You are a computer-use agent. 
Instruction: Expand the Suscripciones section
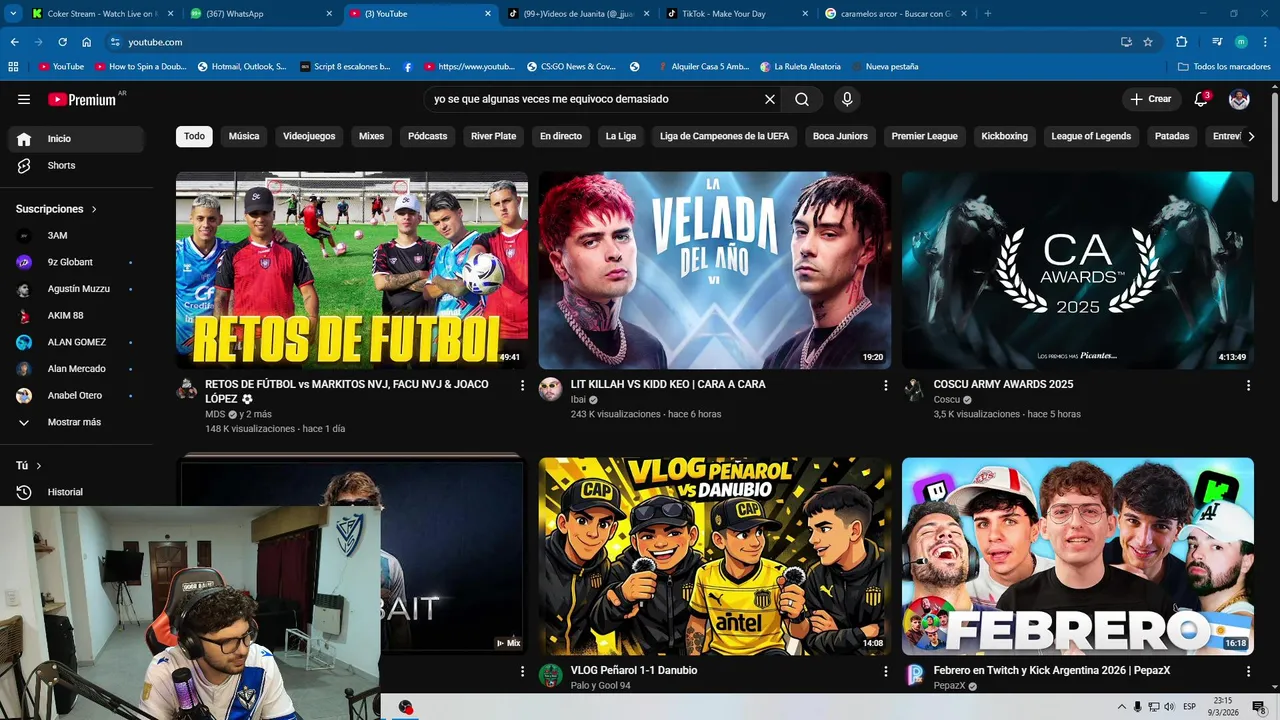click(57, 209)
